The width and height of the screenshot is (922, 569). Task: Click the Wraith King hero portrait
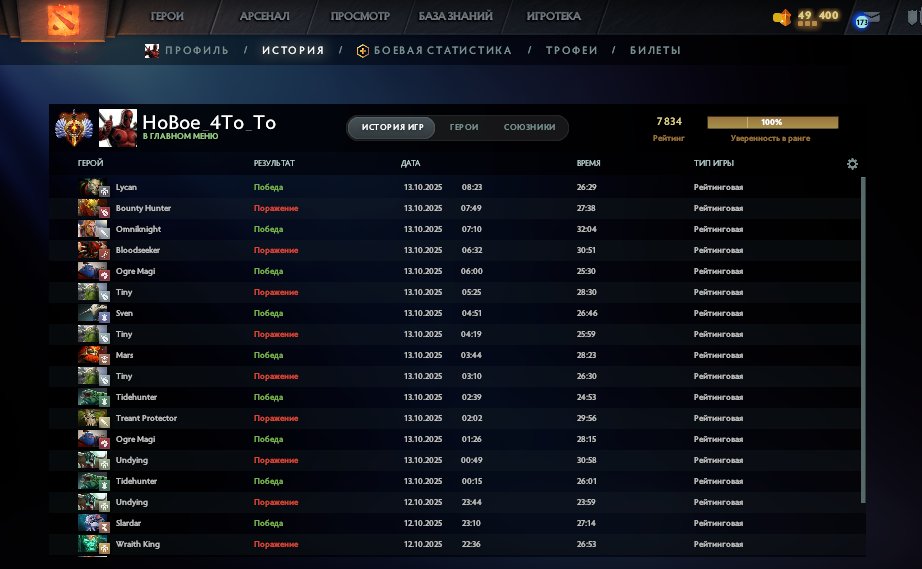pyautogui.click(x=92, y=544)
